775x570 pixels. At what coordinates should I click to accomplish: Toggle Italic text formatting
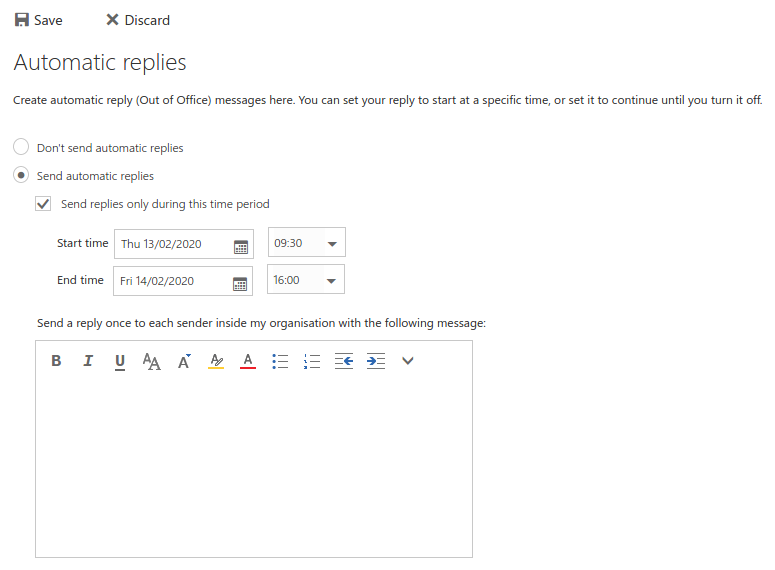88,361
